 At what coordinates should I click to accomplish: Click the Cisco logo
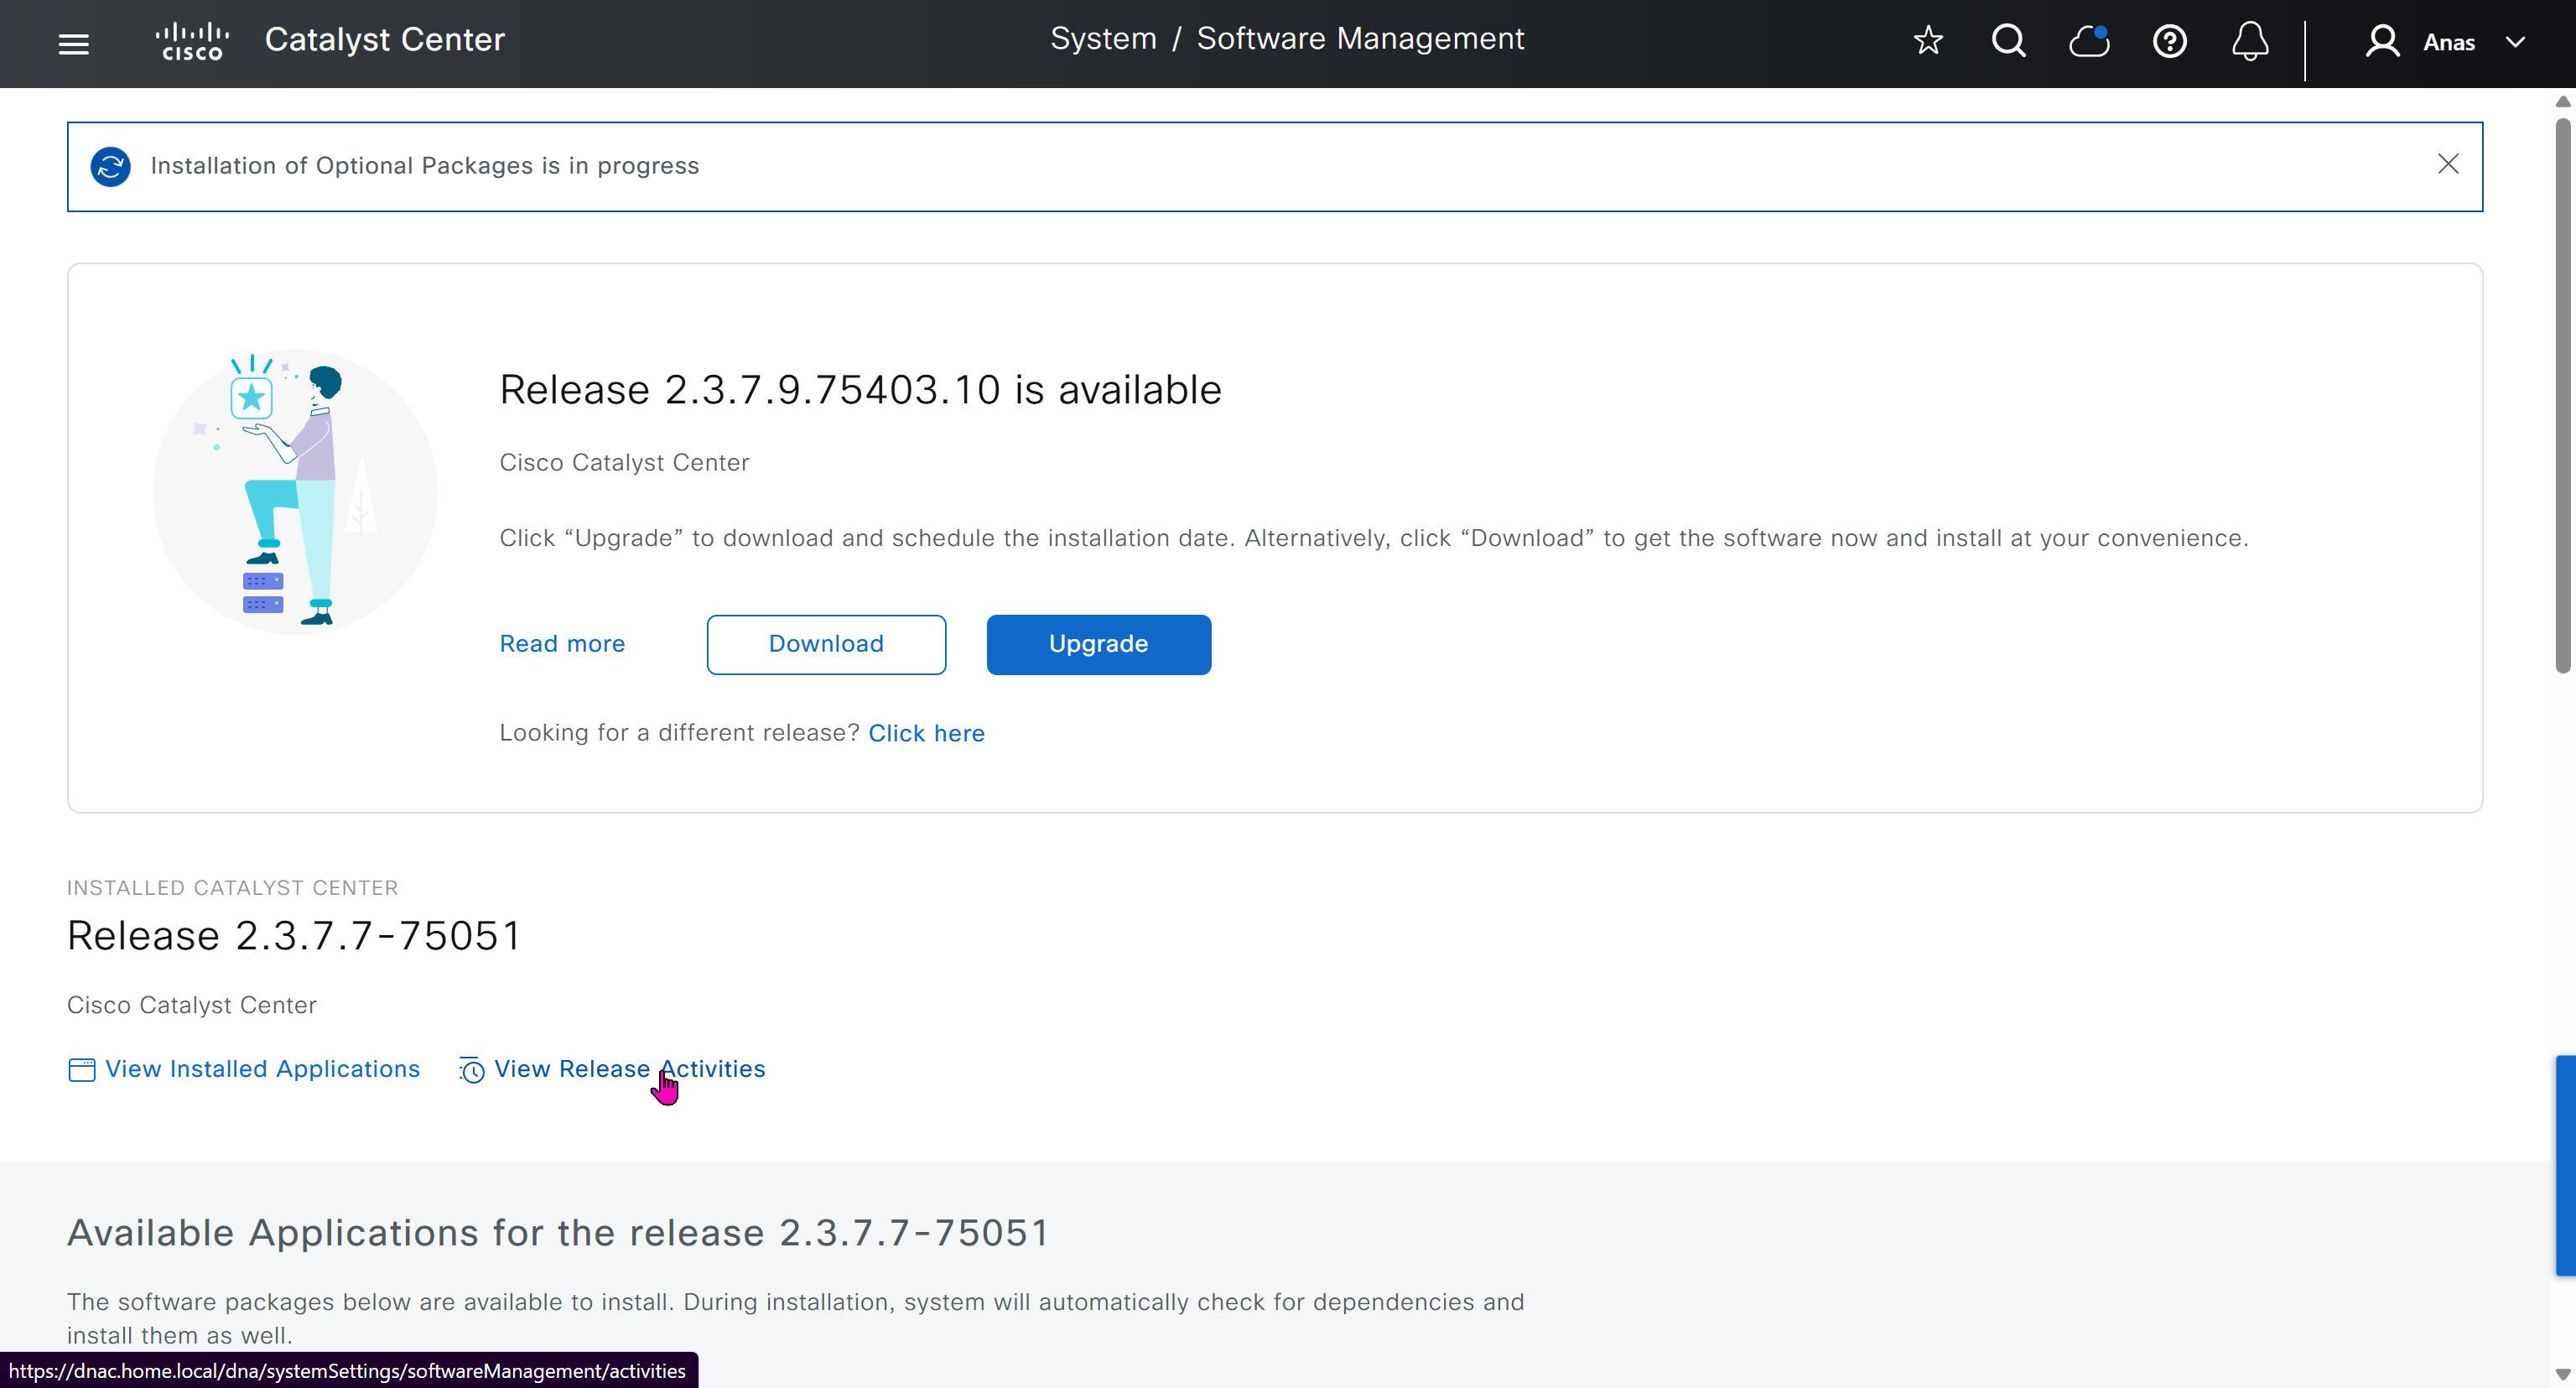point(192,42)
